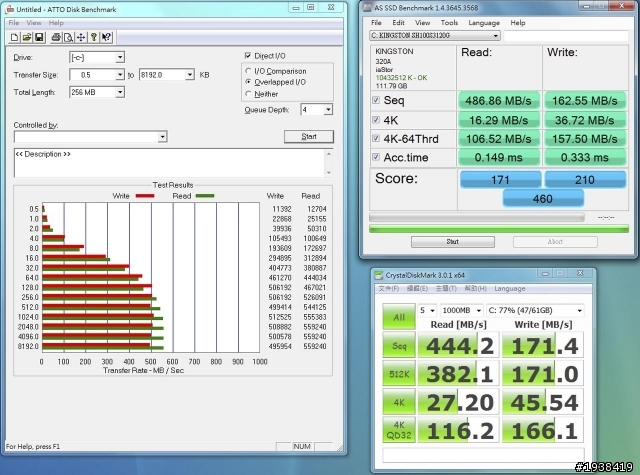The image size is (640, 475).
Task: Click the 512K test button in CrystalDiskMark
Action: point(399,373)
